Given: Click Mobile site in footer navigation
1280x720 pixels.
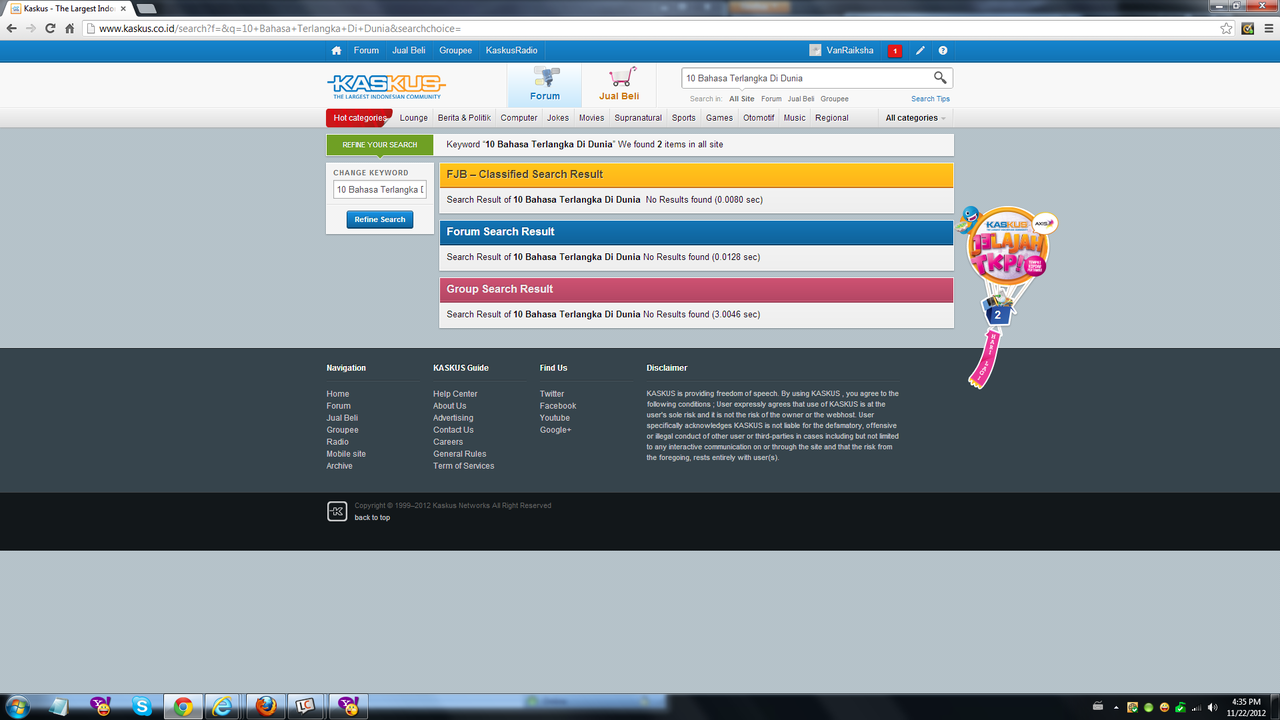Looking at the screenshot, I should click(346, 454).
